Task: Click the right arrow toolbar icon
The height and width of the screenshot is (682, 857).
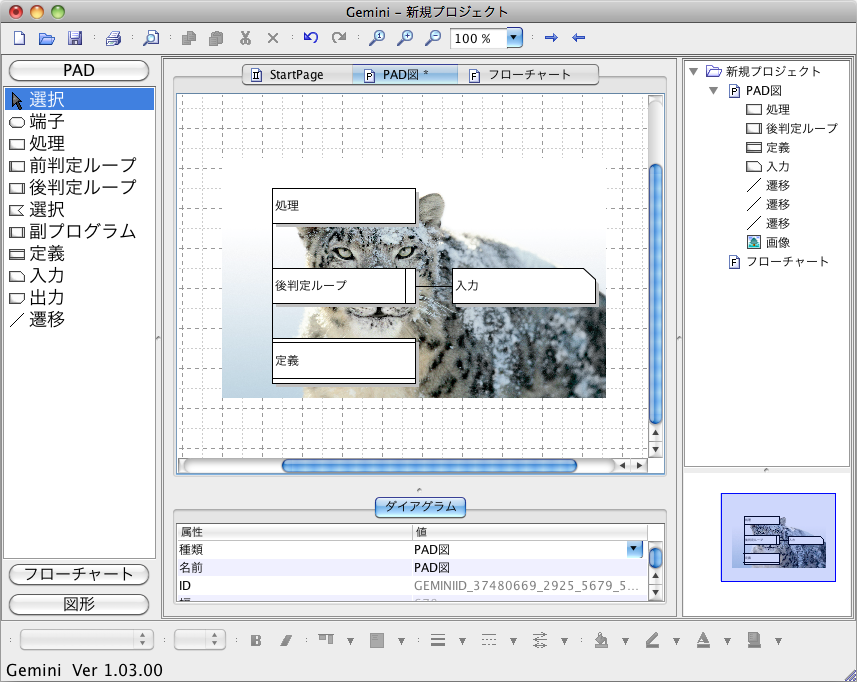Action: (551, 38)
